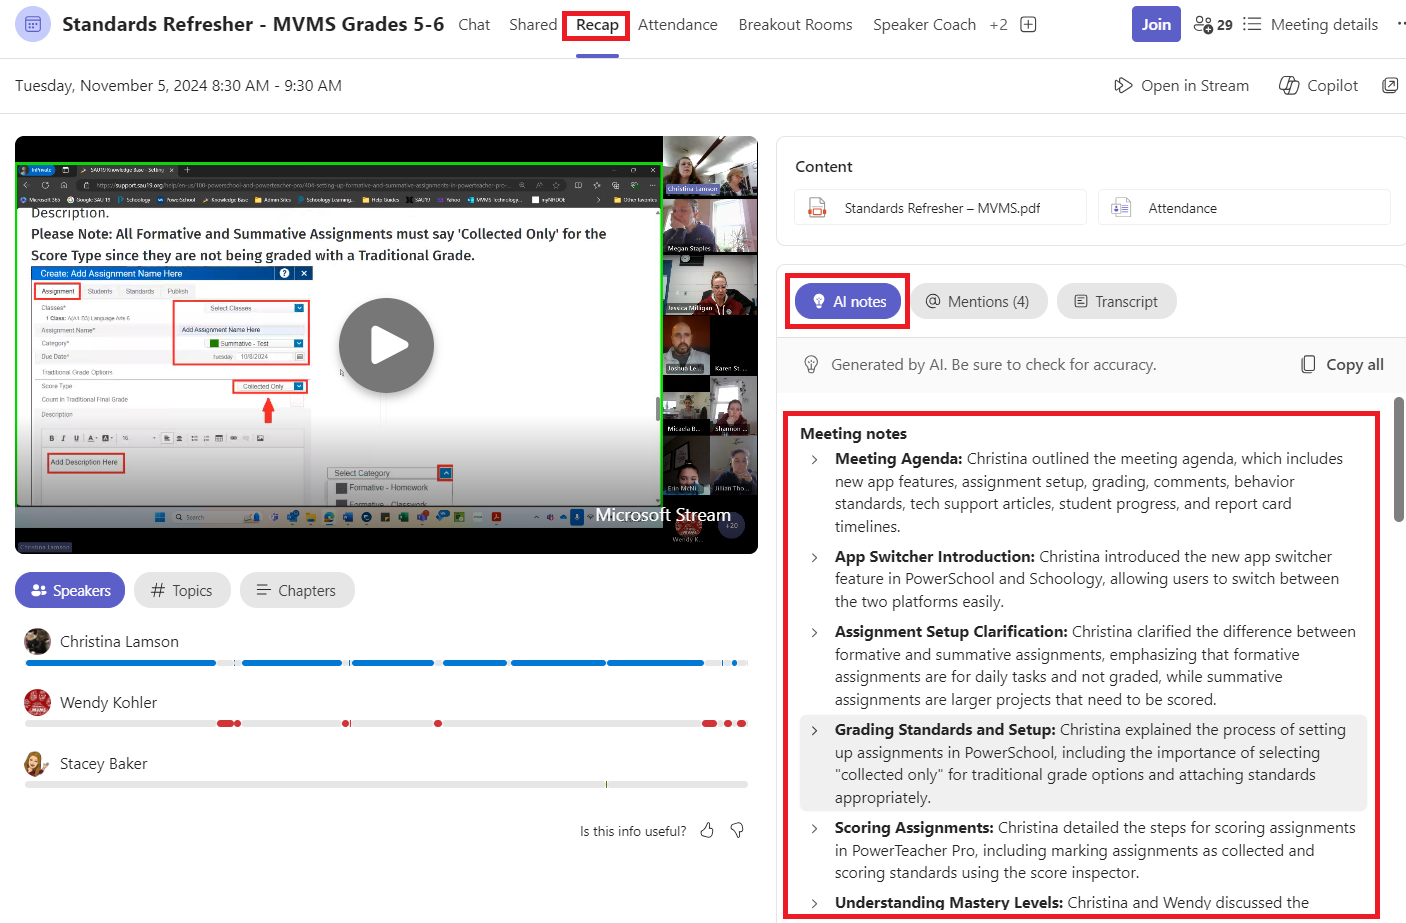This screenshot has width=1406, height=923.
Task: Select the AI notes pill
Action: pyautogui.click(x=848, y=301)
